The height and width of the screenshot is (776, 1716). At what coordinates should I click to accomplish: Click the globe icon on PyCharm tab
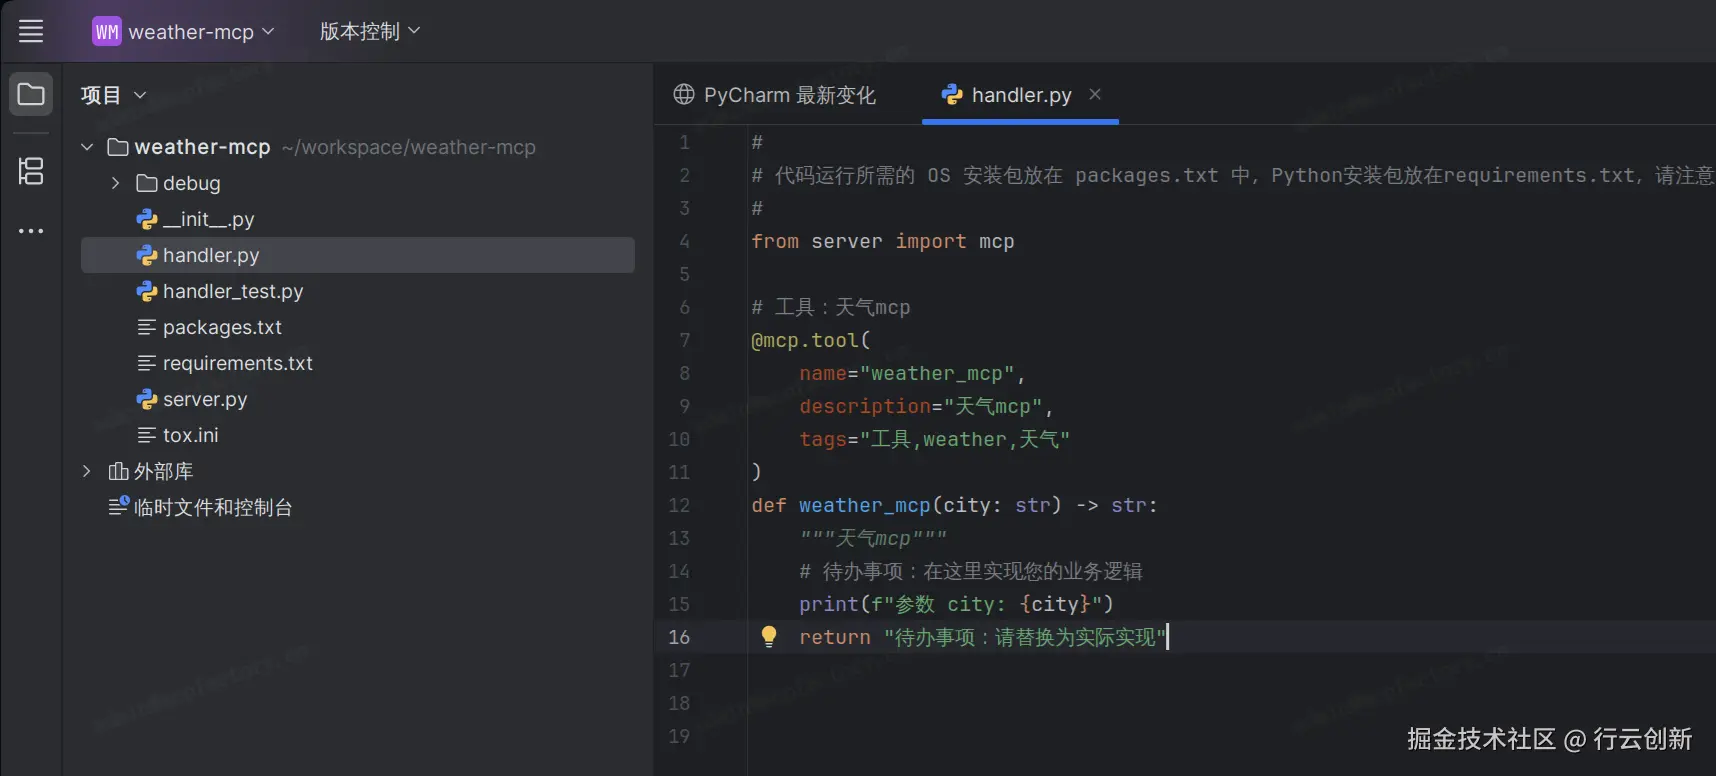coord(684,95)
